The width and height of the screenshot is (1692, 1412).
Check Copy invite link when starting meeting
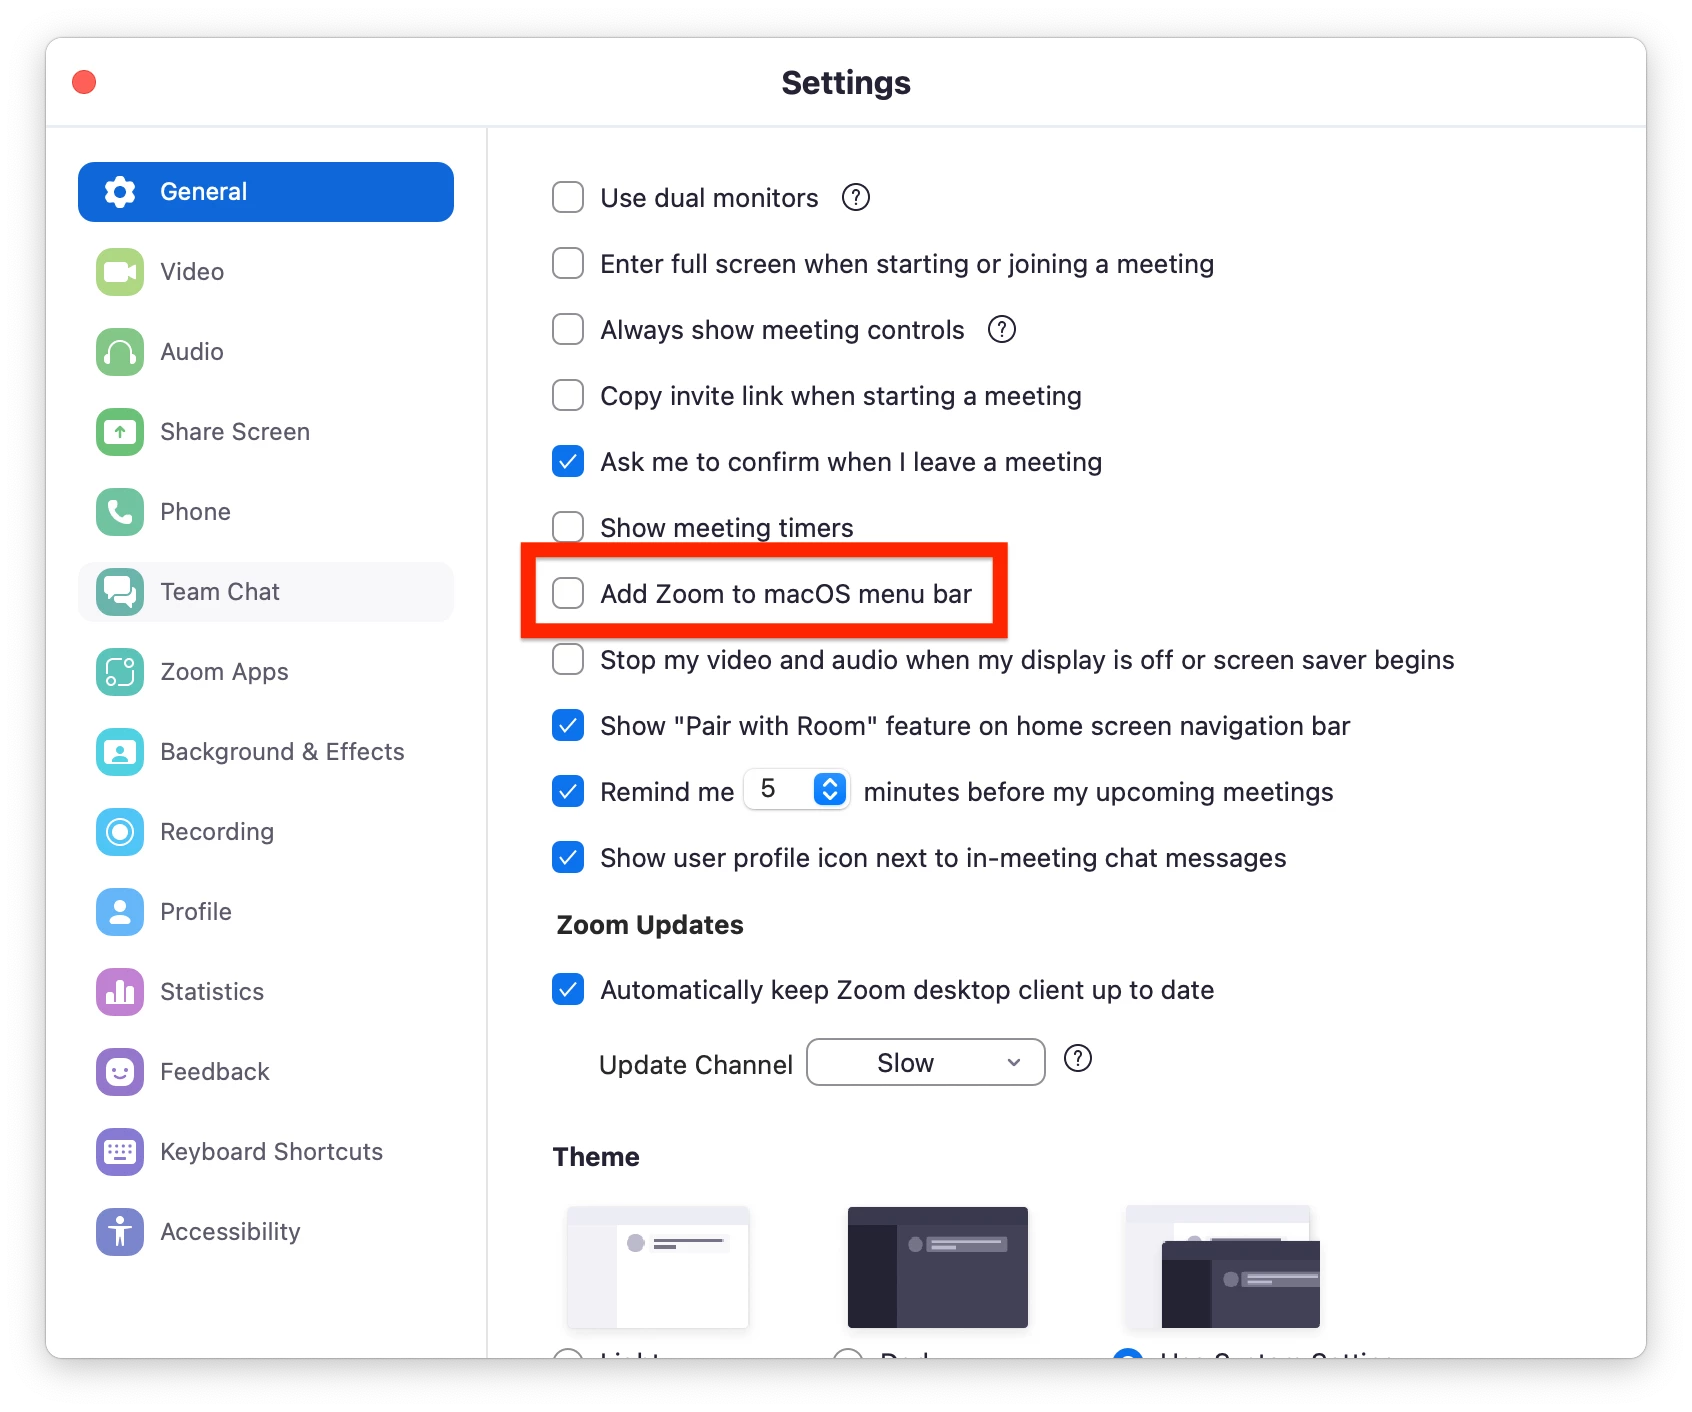point(568,395)
